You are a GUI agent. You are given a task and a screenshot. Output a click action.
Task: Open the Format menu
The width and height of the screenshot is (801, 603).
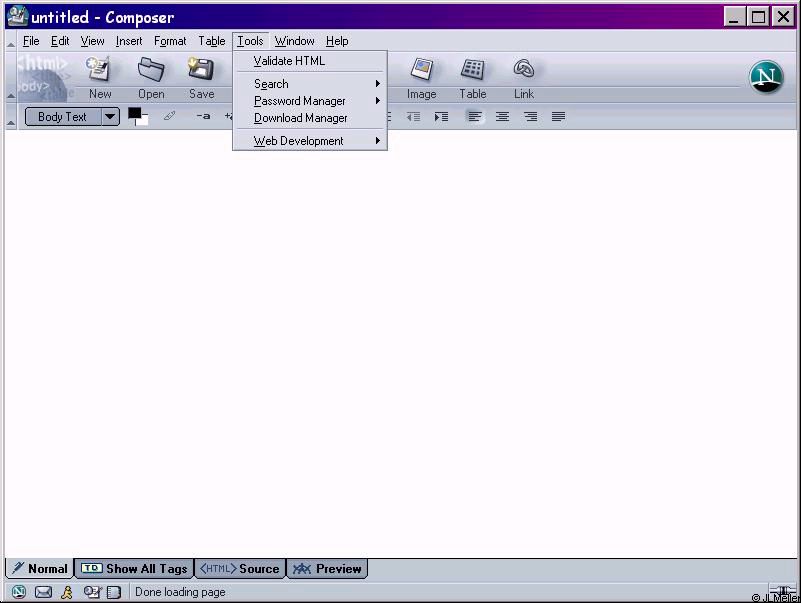[x=170, y=41]
